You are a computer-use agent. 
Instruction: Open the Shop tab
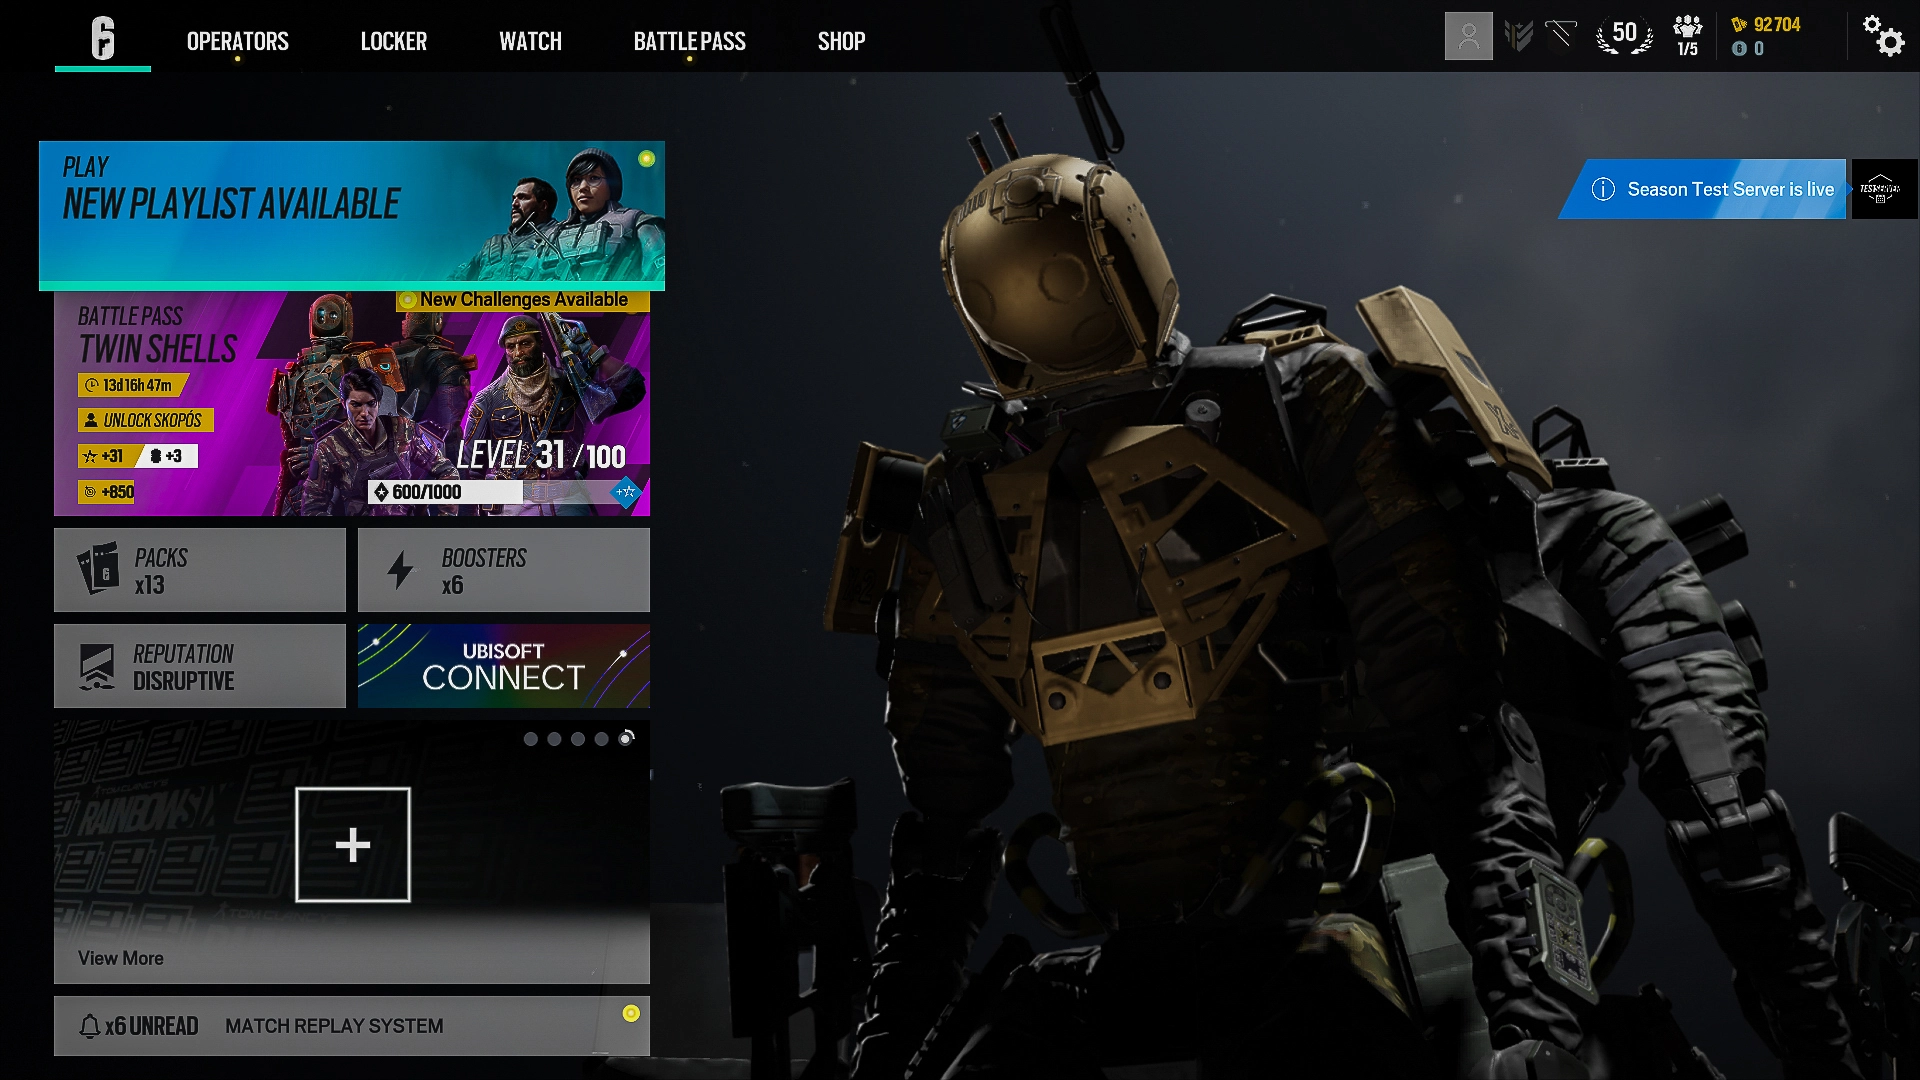pyautogui.click(x=841, y=41)
